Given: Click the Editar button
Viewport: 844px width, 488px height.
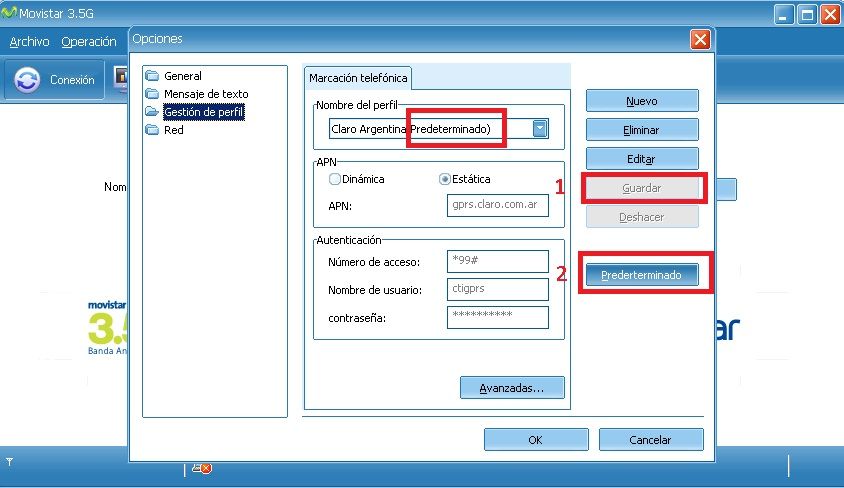Looking at the screenshot, I should tap(642, 159).
